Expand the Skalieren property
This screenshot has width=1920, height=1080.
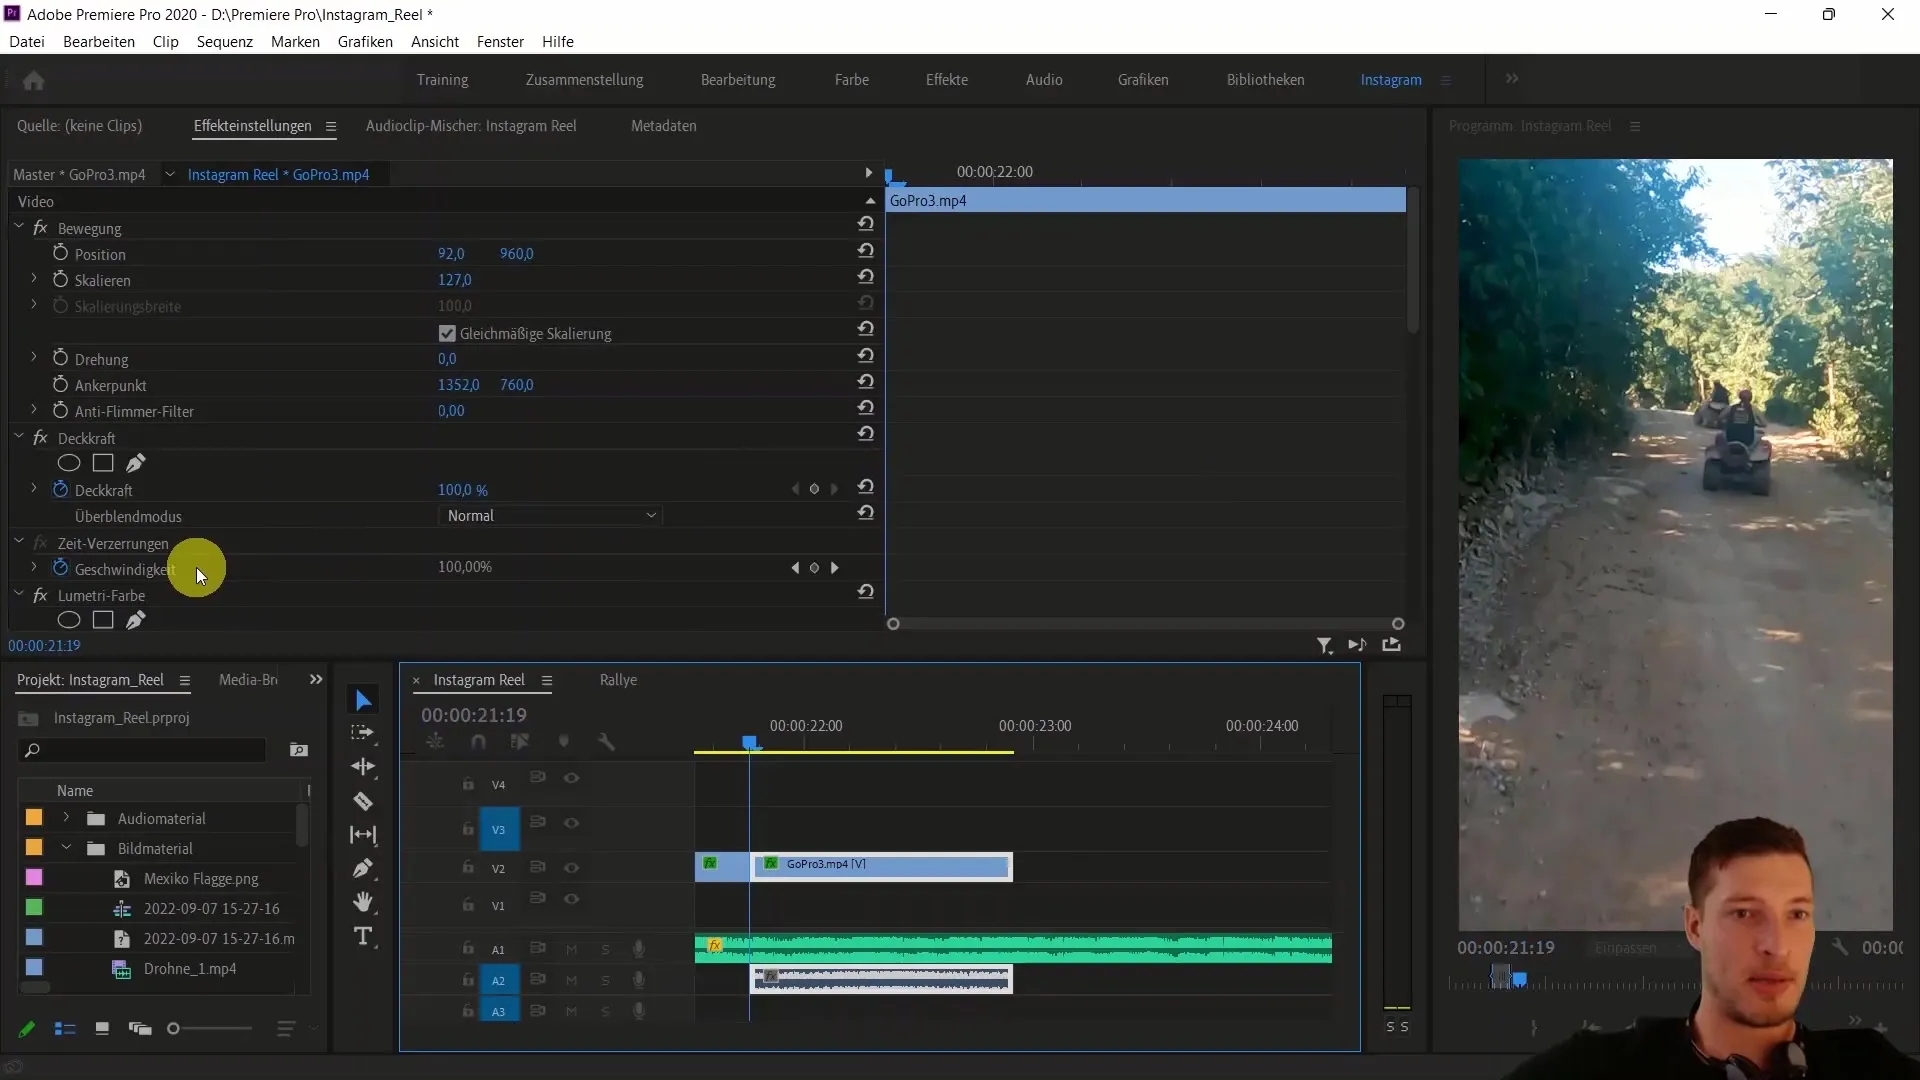click(34, 279)
